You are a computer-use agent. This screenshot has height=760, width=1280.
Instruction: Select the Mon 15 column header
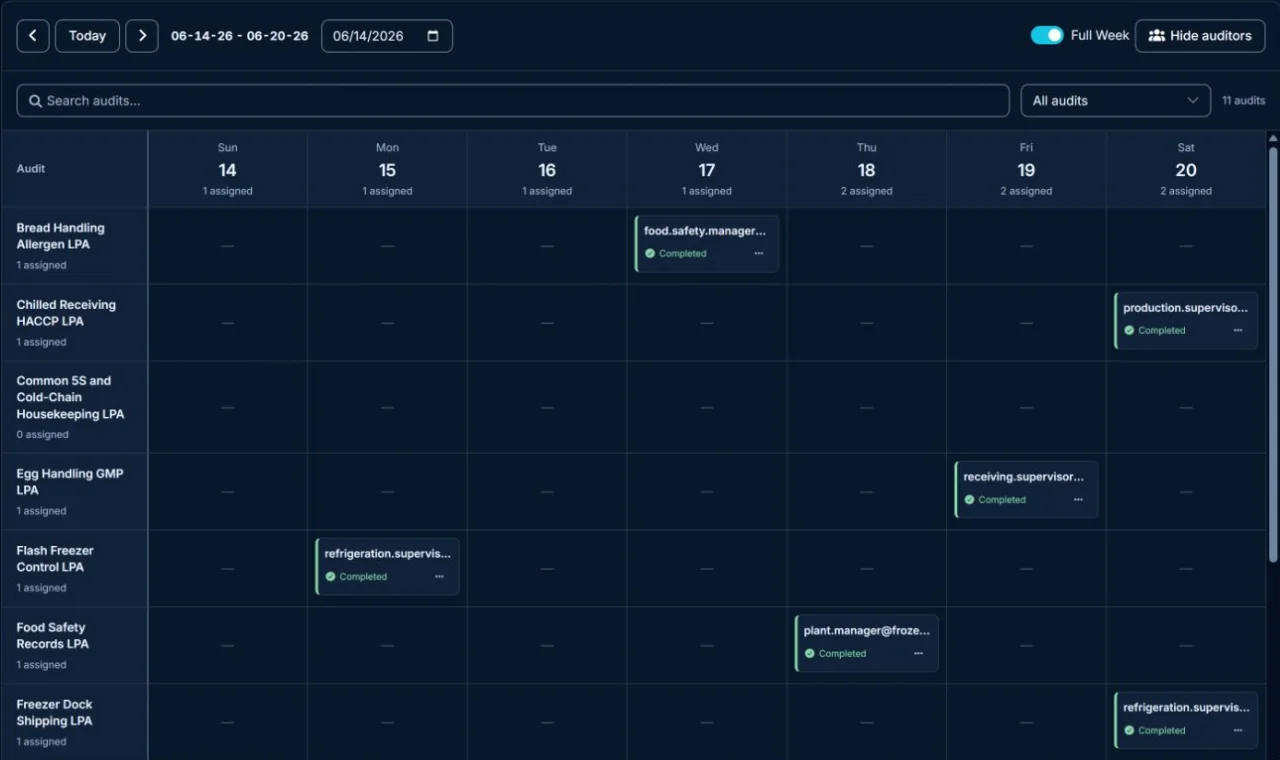tap(387, 169)
